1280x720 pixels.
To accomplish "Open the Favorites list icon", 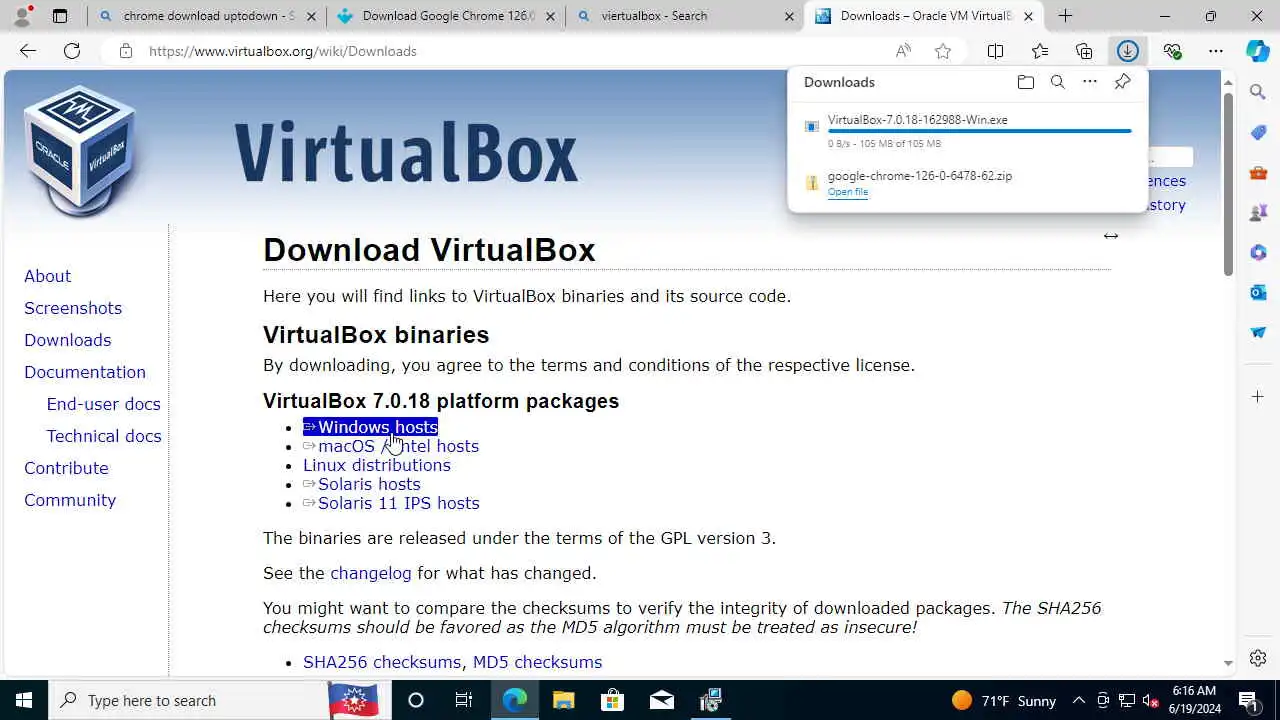I will coord(1040,51).
